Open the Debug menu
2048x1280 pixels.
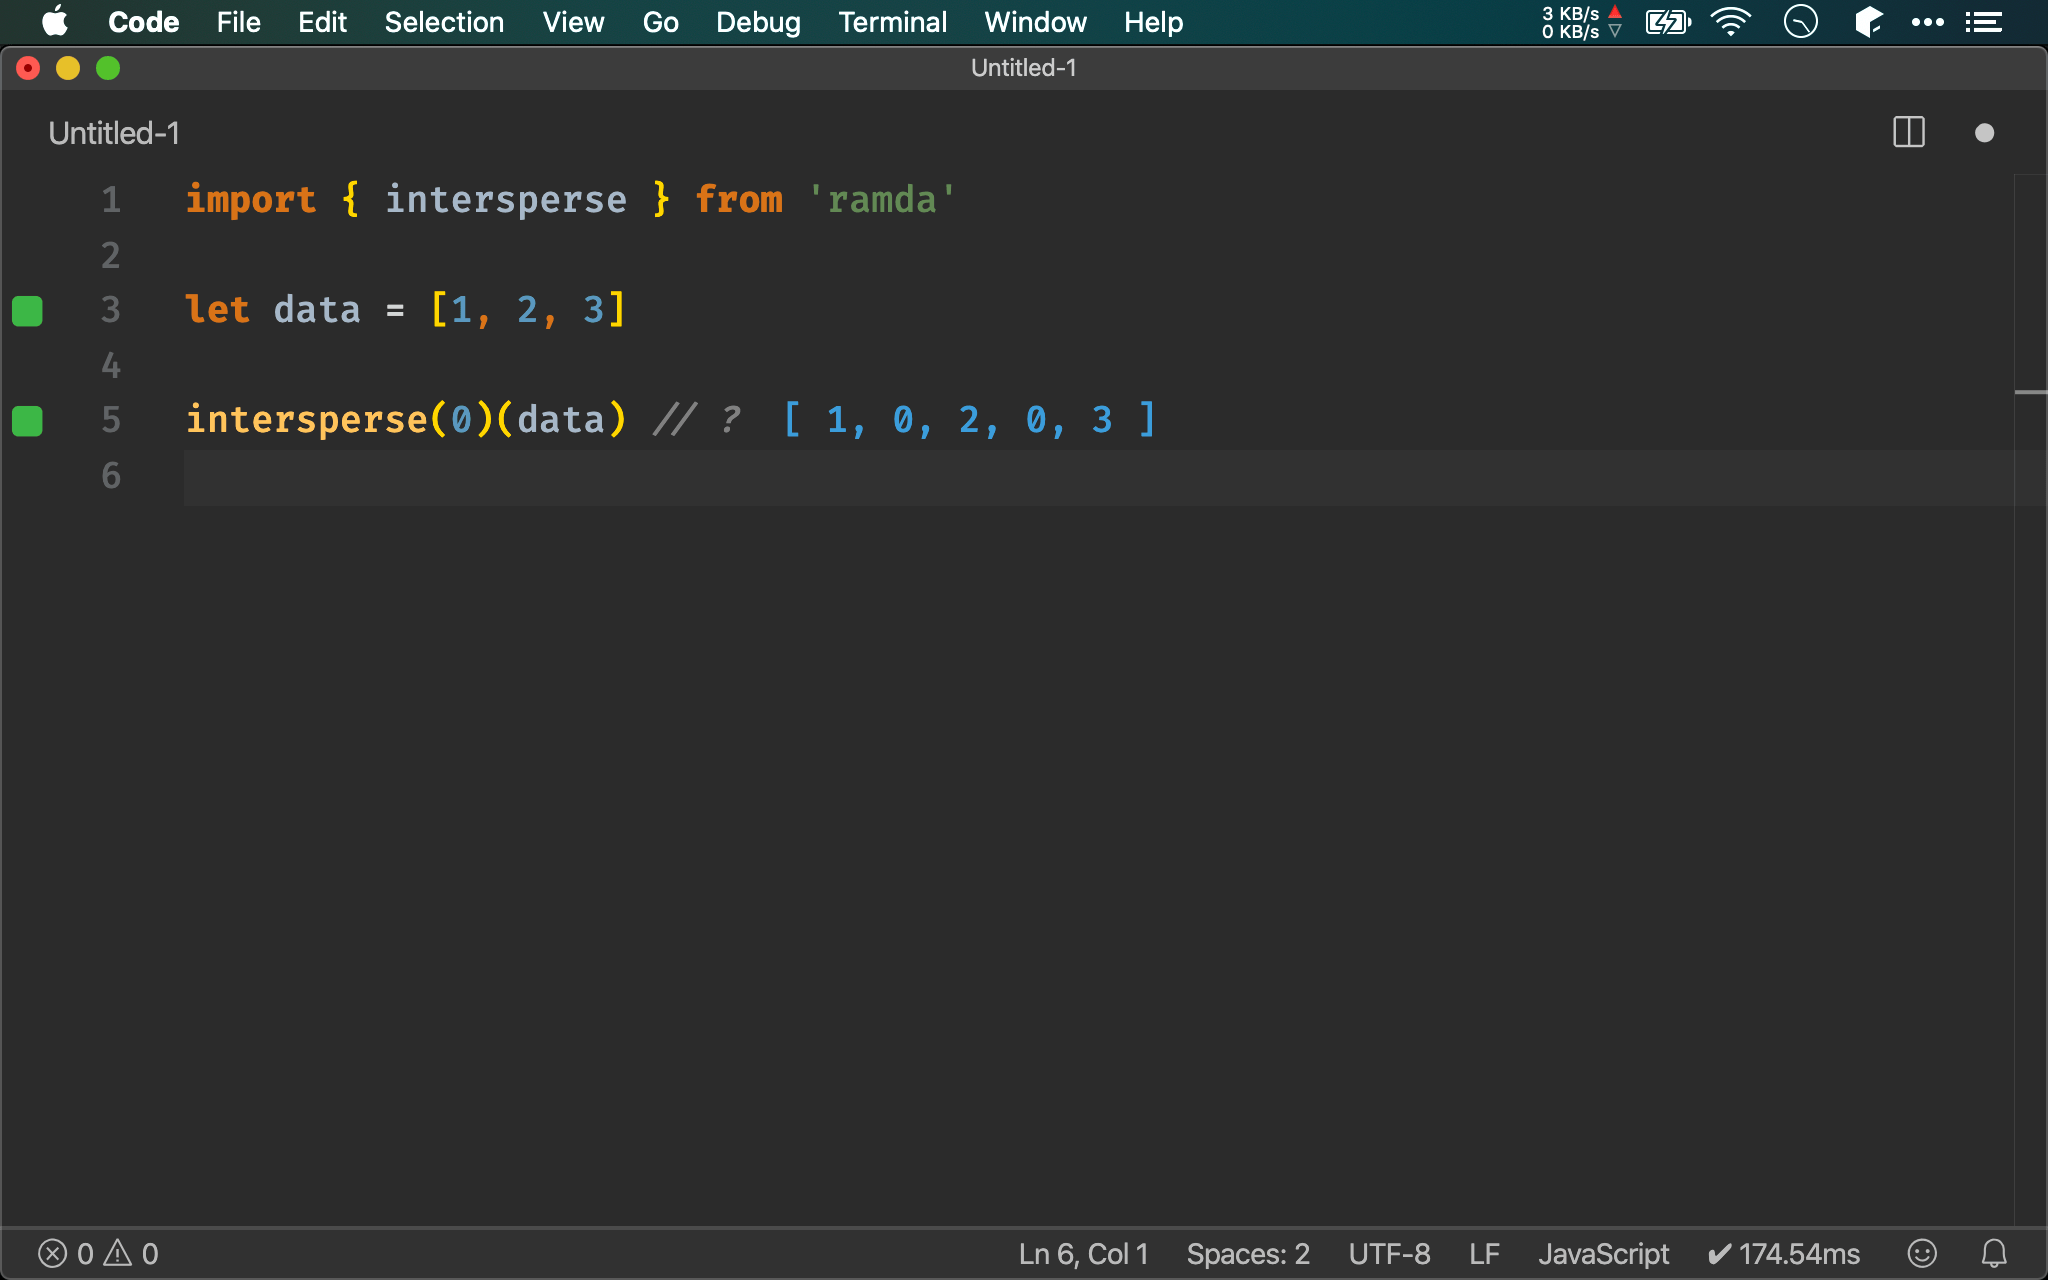pos(756,22)
